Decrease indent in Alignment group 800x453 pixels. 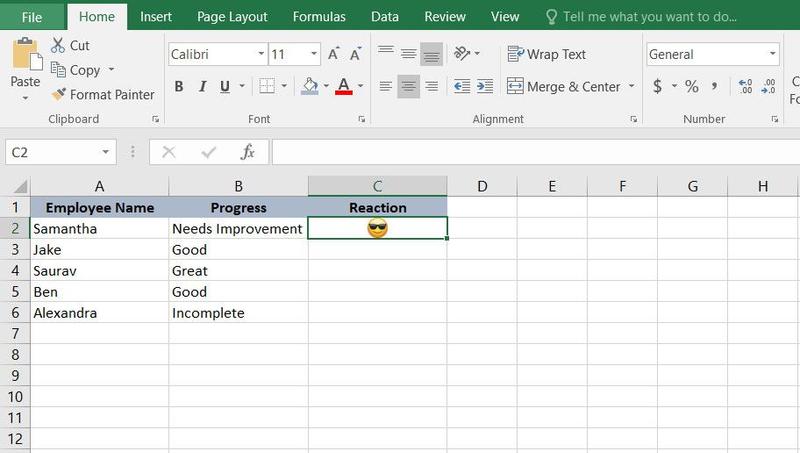click(x=462, y=86)
